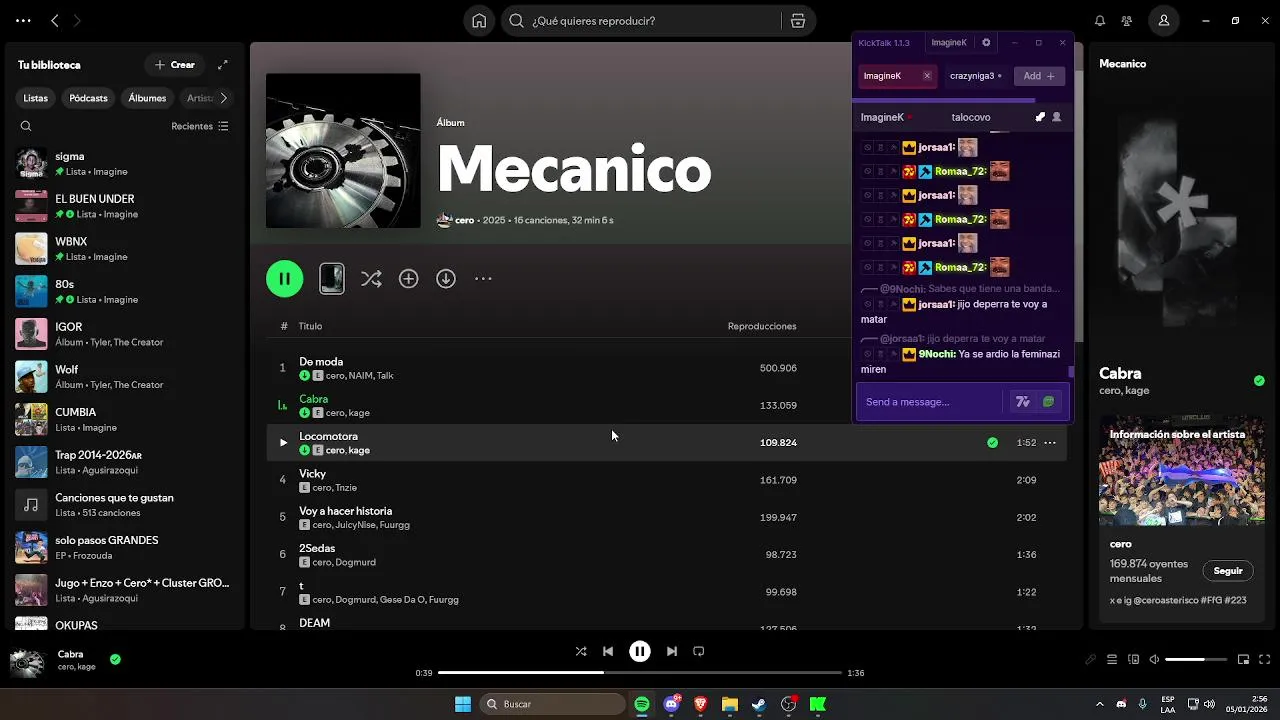Image resolution: width=1280 pixels, height=720 pixels.
Task: Toggle shuffle in the bottom player bar
Action: click(581, 651)
